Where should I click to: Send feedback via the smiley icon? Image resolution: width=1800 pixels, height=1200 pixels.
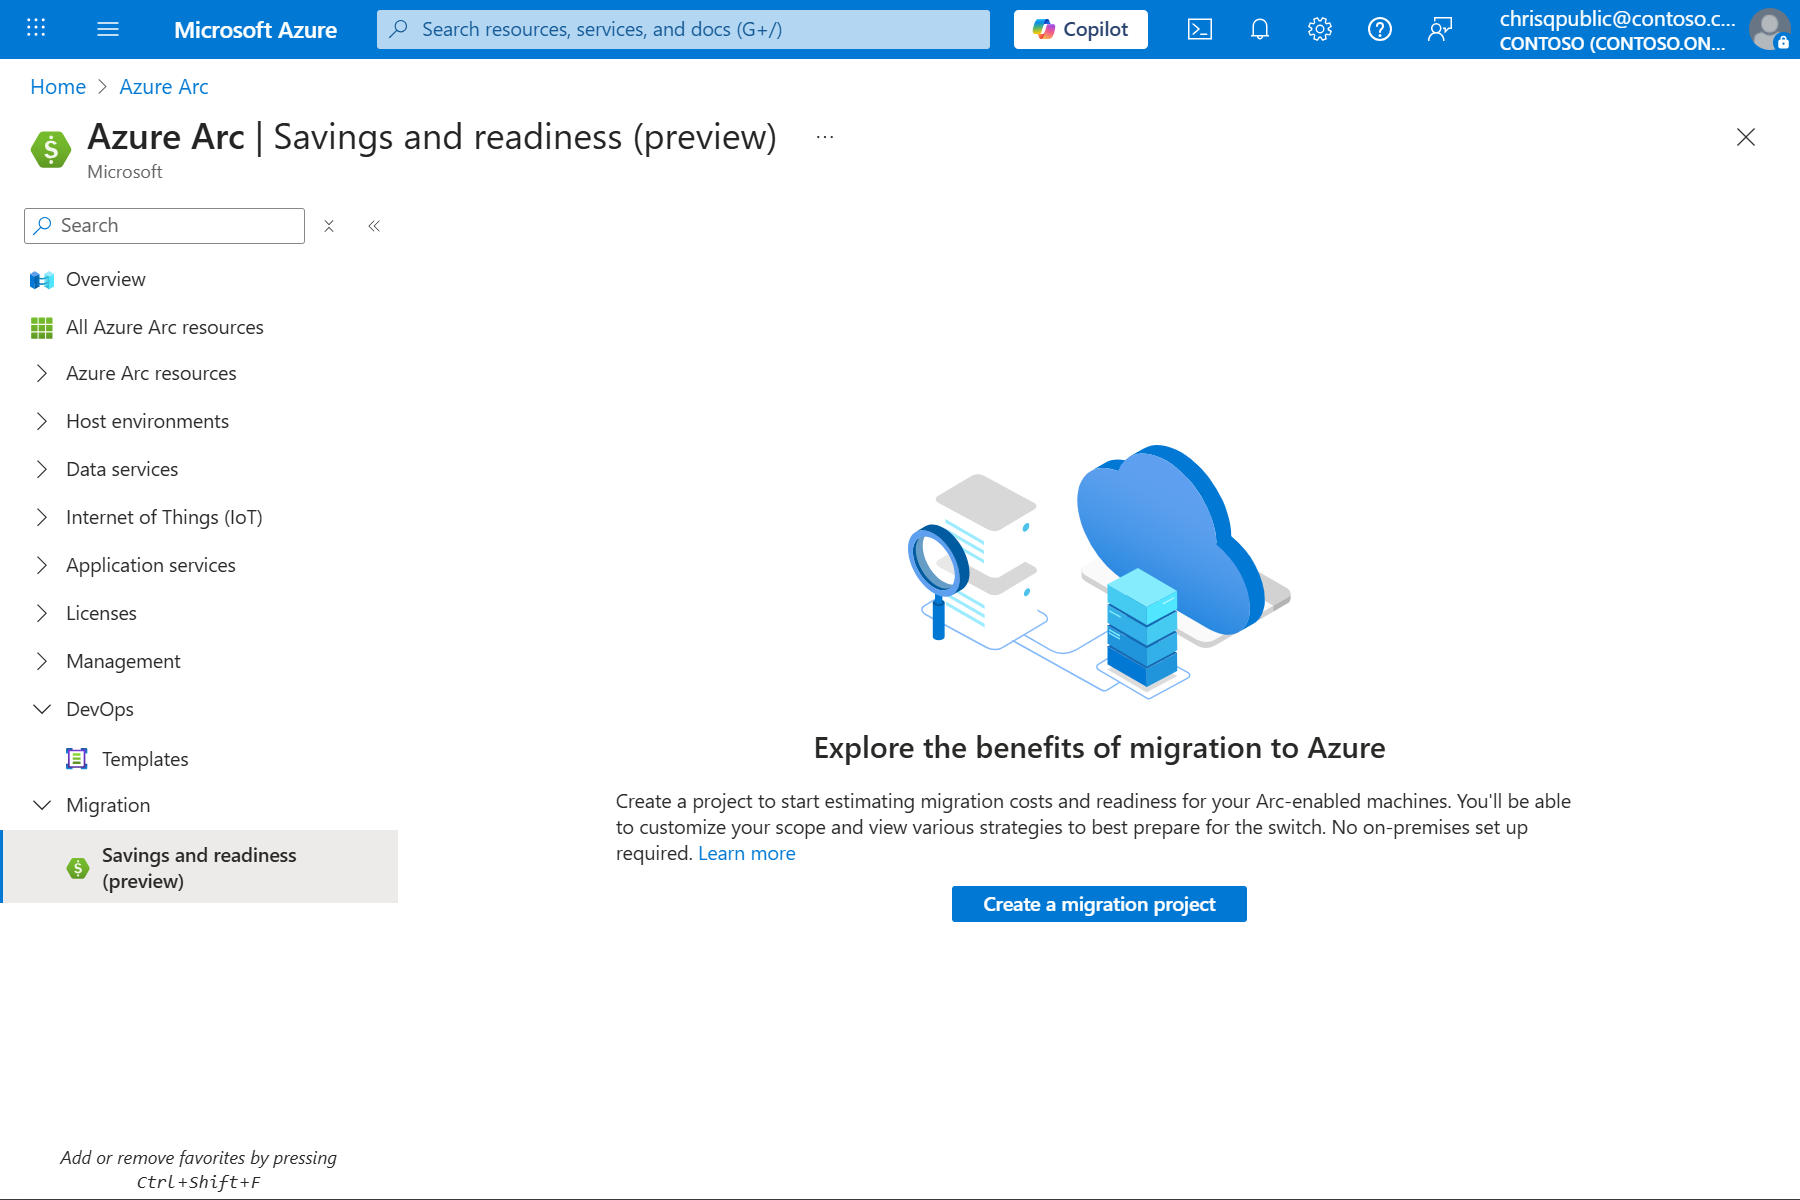click(1439, 29)
